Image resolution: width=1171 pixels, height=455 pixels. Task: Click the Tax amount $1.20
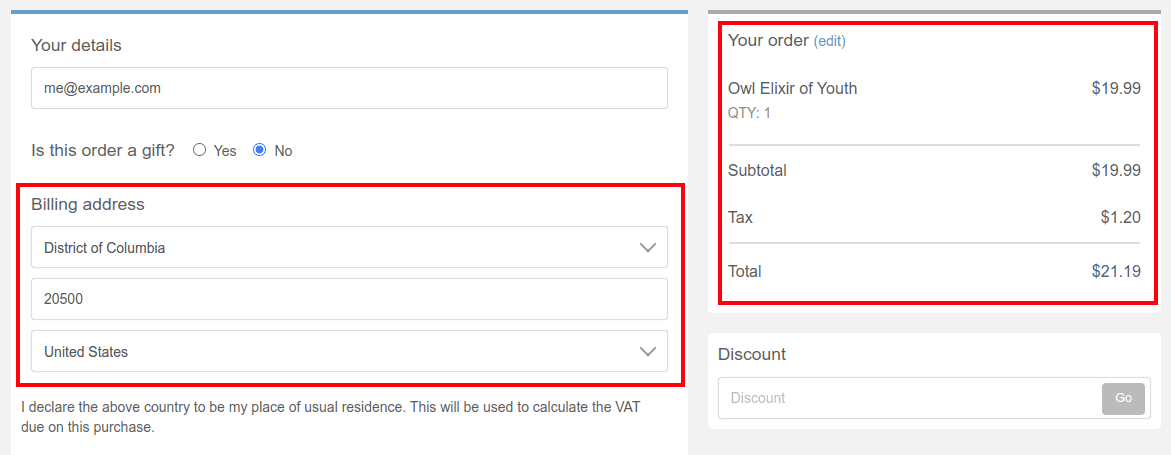(x=1120, y=217)
